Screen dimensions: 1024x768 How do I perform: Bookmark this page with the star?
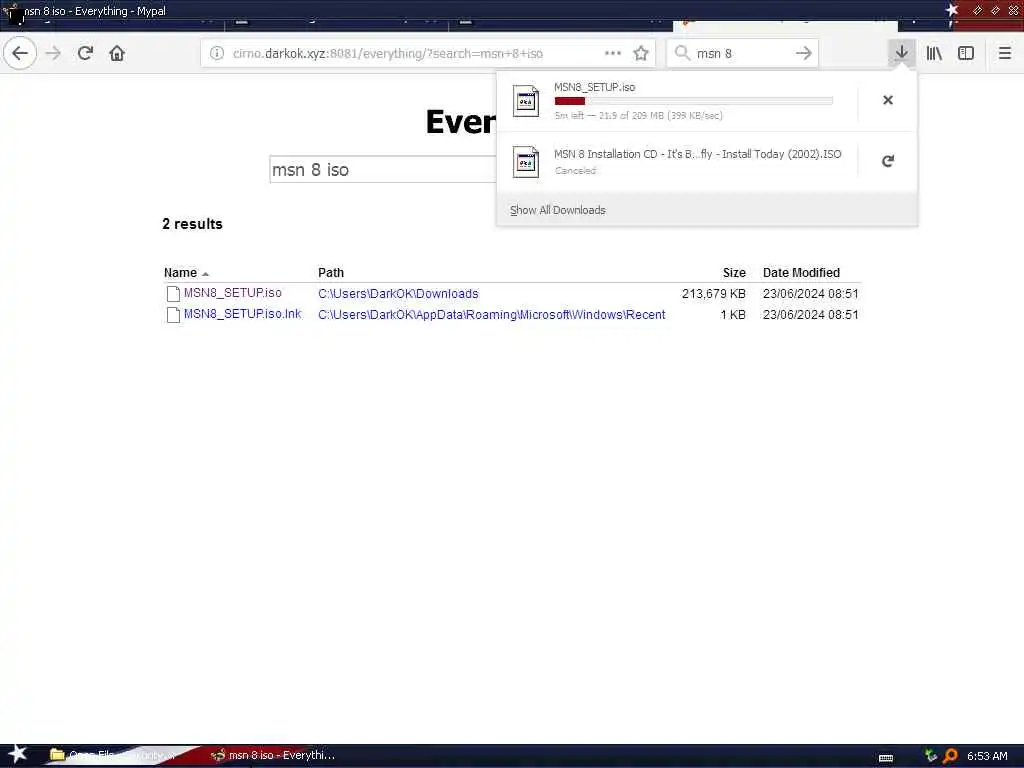[x=641, y=54]
